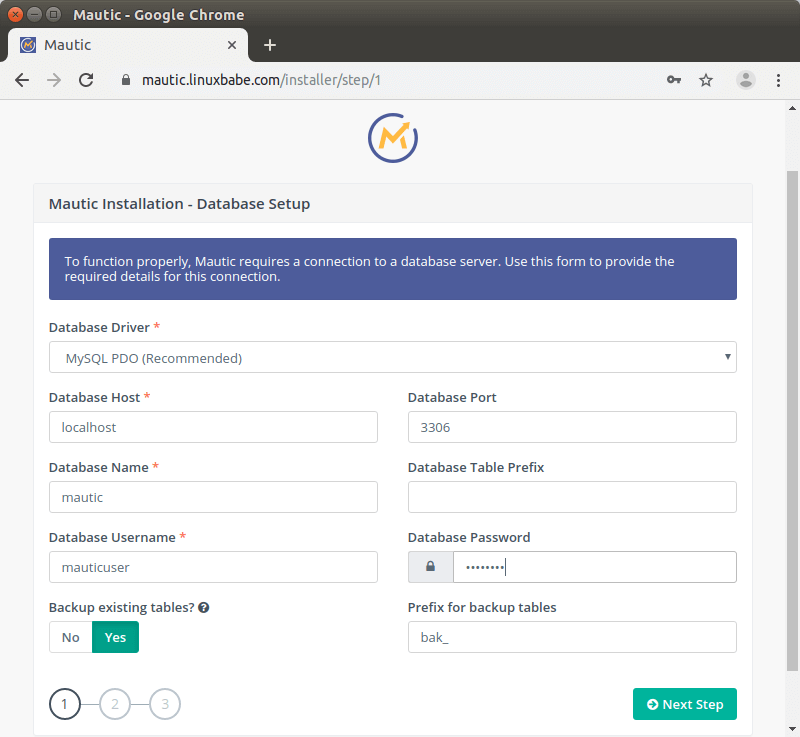
Task: Open the Chrome profile avatar
Action: [x=746, y=80]
